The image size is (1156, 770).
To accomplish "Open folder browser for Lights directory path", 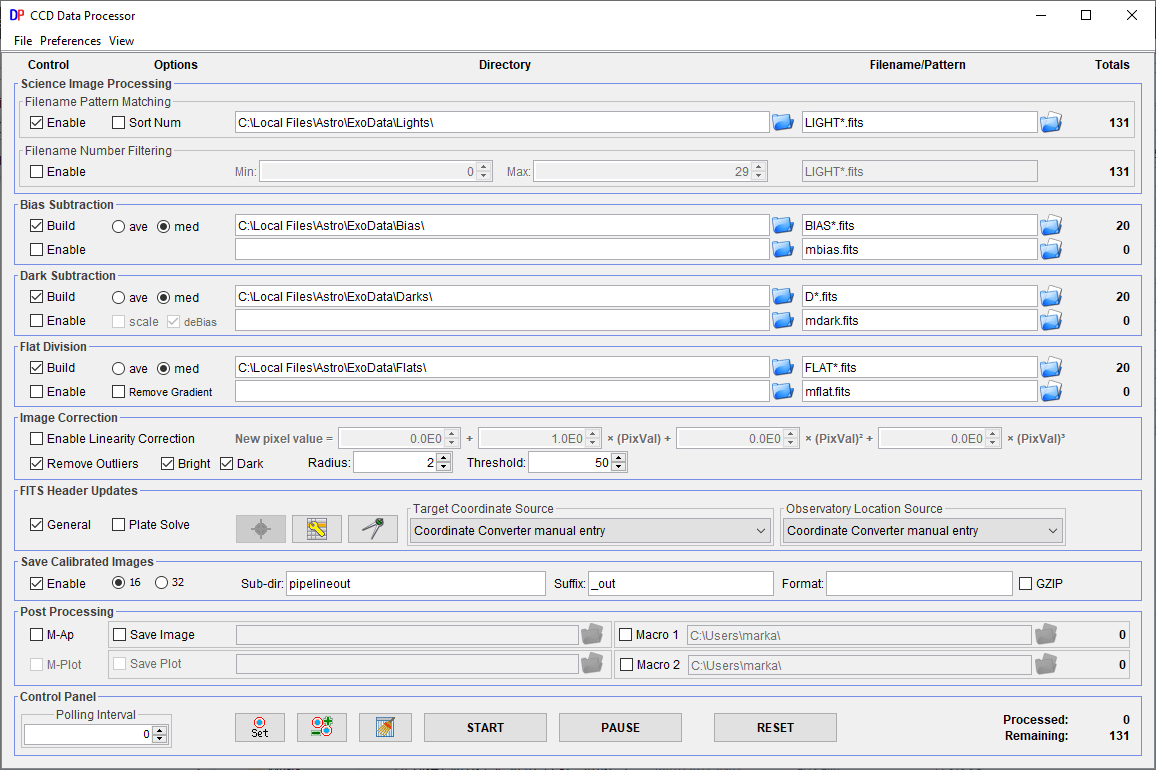I will click(x=782, y=122).
